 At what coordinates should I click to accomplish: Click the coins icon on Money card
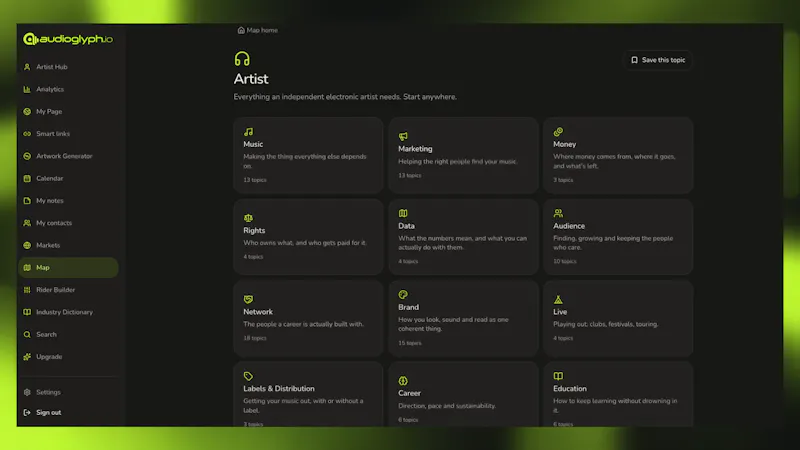(558, 132)
